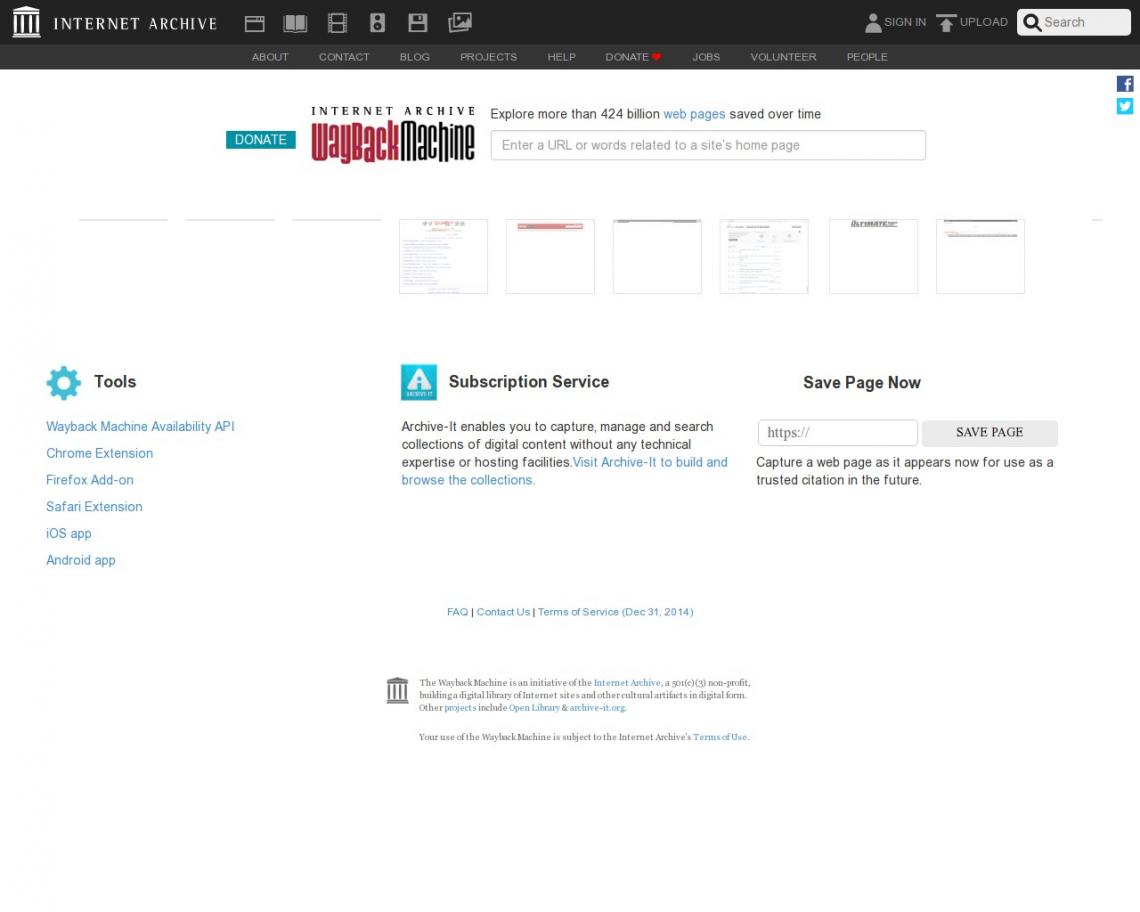1140x912 pixels.
Task: Focus the top-right Search field
Action: [x=1074, y=23]
